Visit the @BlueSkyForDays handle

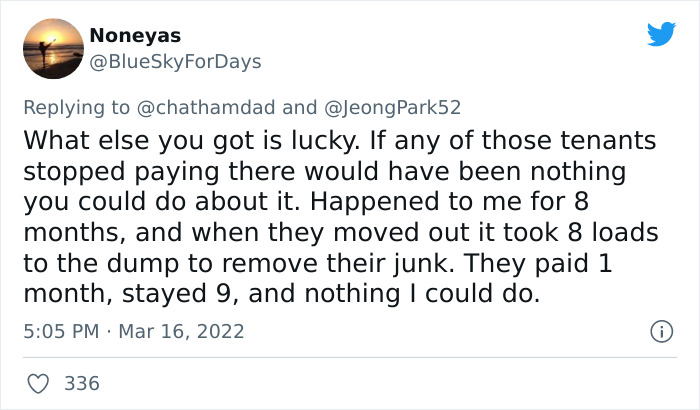click(175, 62)
